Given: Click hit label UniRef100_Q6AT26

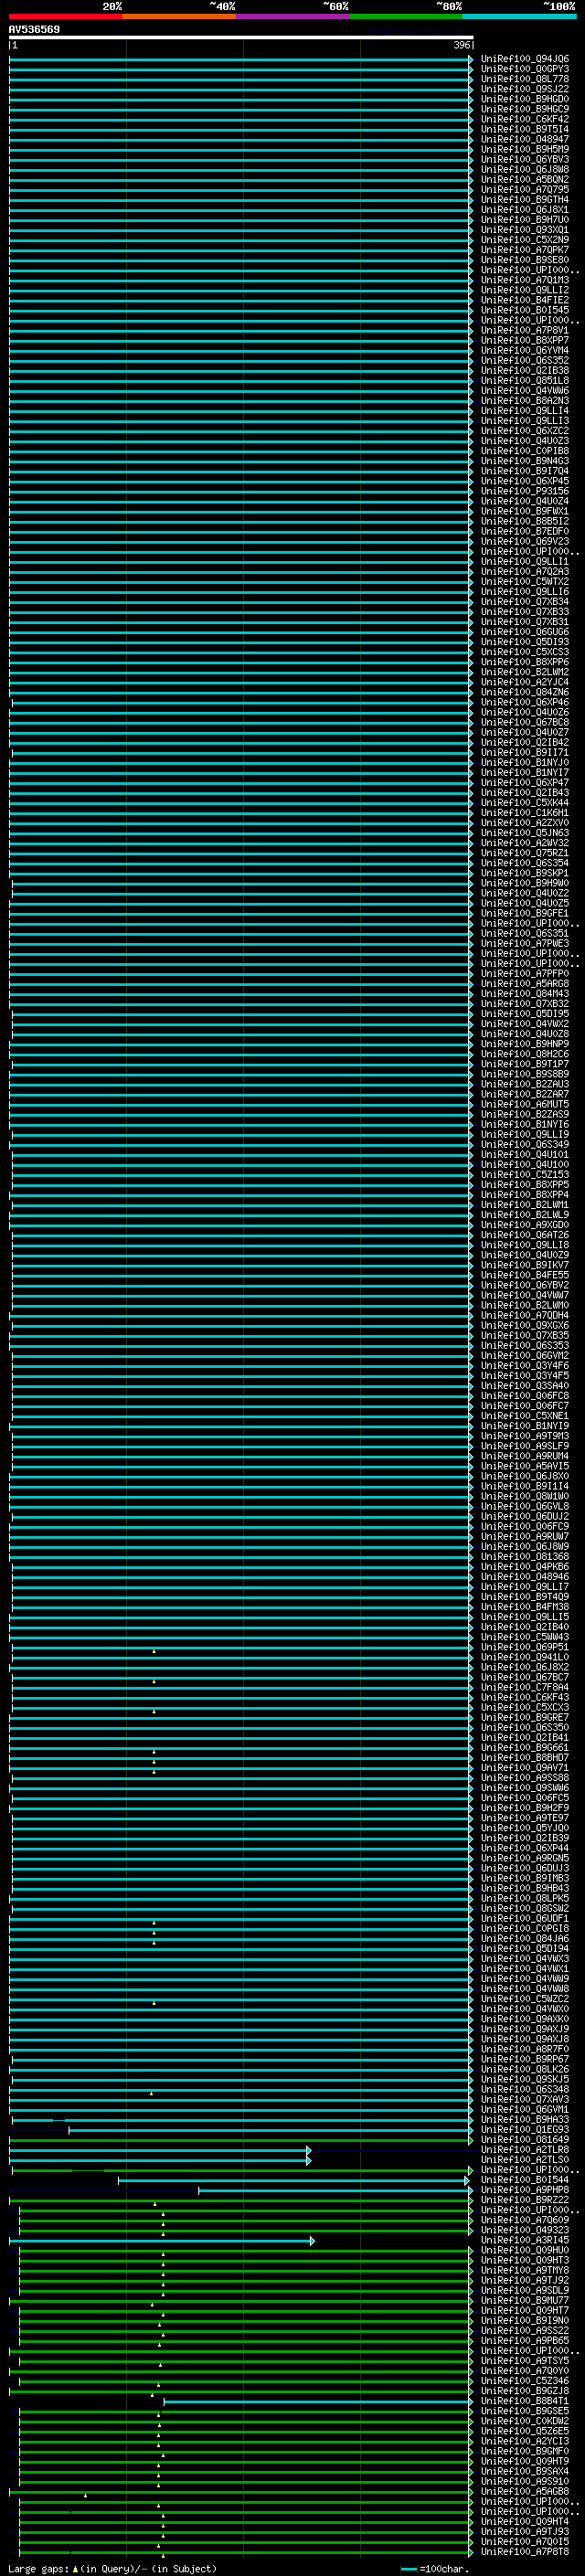Looking at the screenshot, I should tap(525, 1235).
